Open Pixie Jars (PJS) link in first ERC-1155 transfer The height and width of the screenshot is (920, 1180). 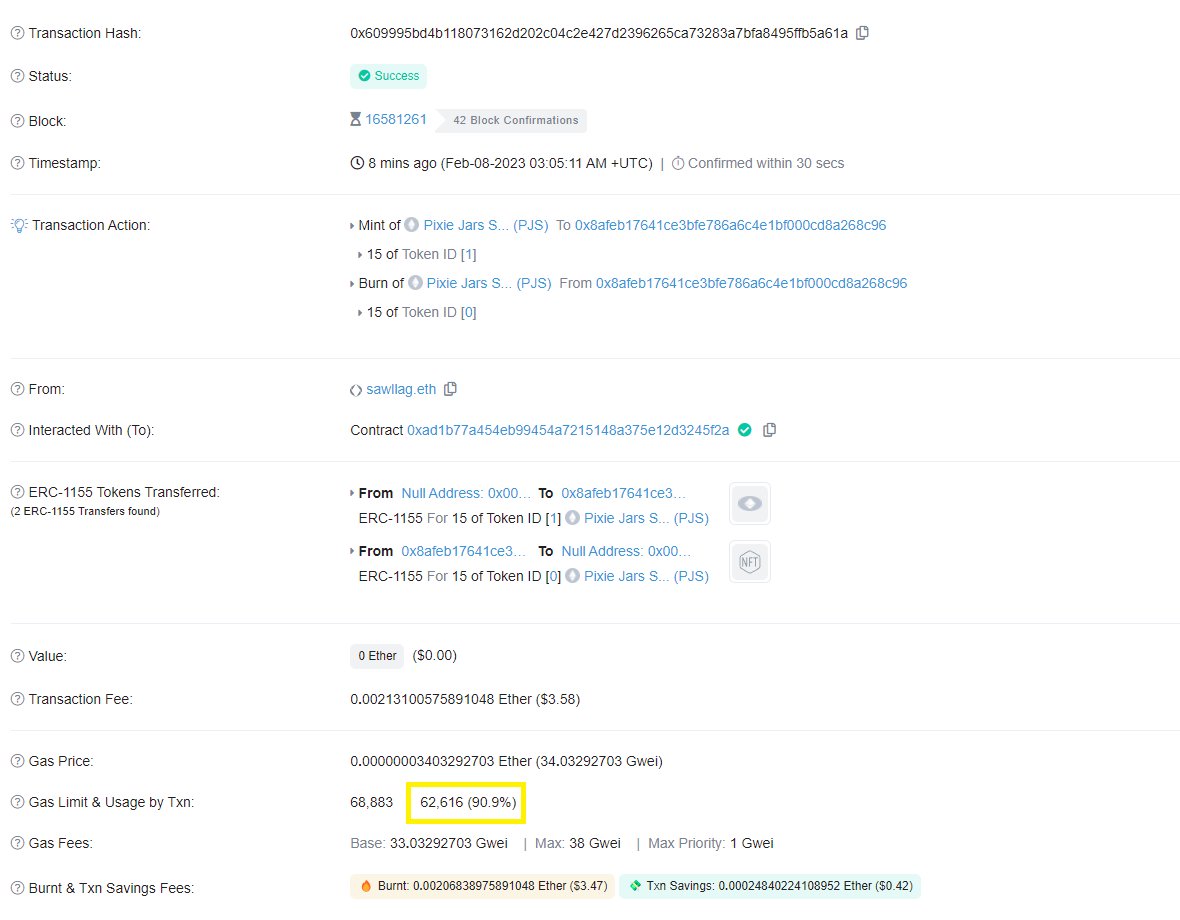coord(646,518)
